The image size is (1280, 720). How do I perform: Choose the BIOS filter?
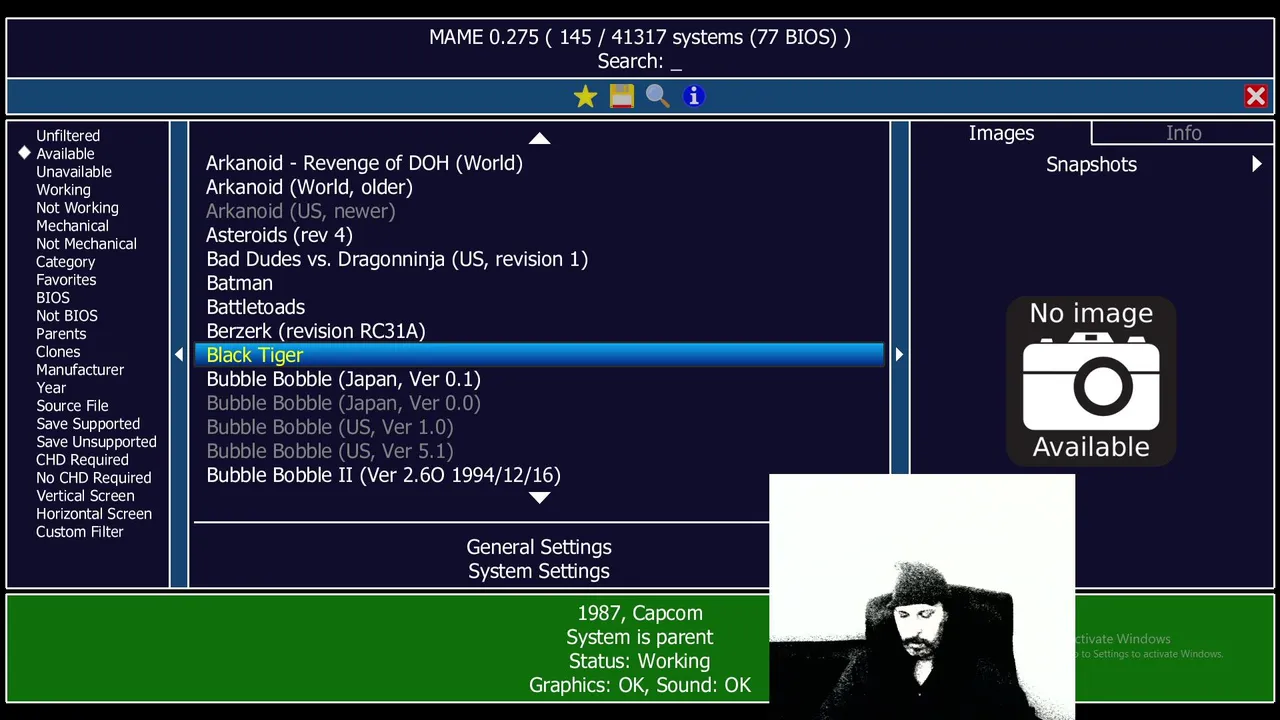(x=53, y=298)
